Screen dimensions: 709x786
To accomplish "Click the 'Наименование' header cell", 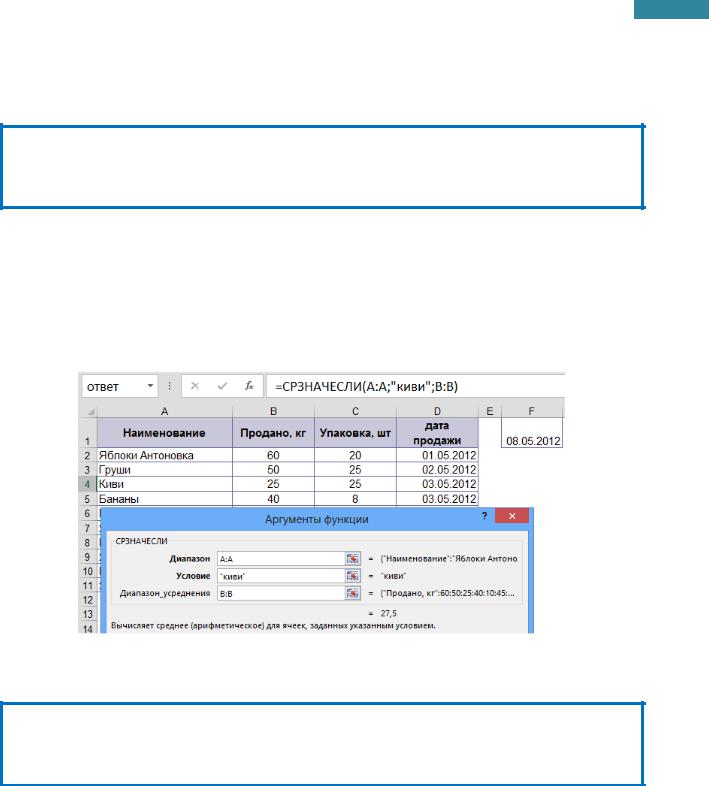I will [164, 433].
